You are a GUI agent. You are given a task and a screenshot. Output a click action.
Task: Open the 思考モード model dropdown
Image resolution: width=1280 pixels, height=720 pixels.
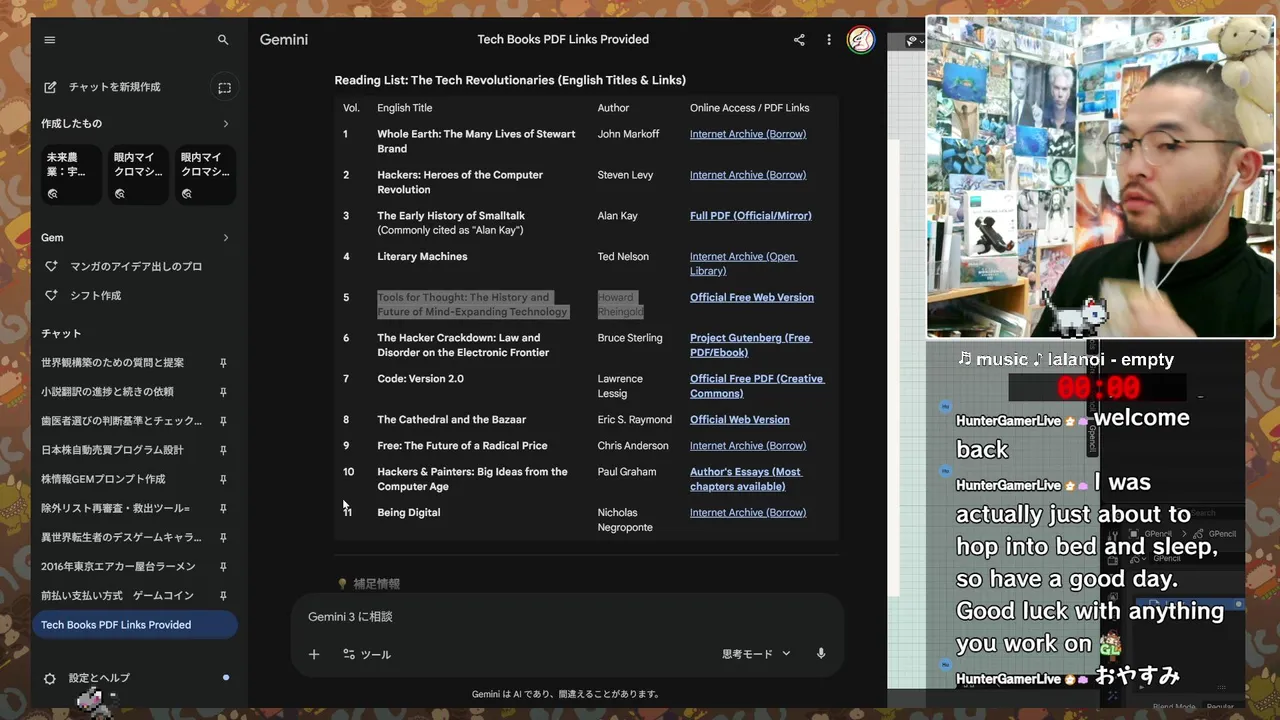click(x=756, y=654)
